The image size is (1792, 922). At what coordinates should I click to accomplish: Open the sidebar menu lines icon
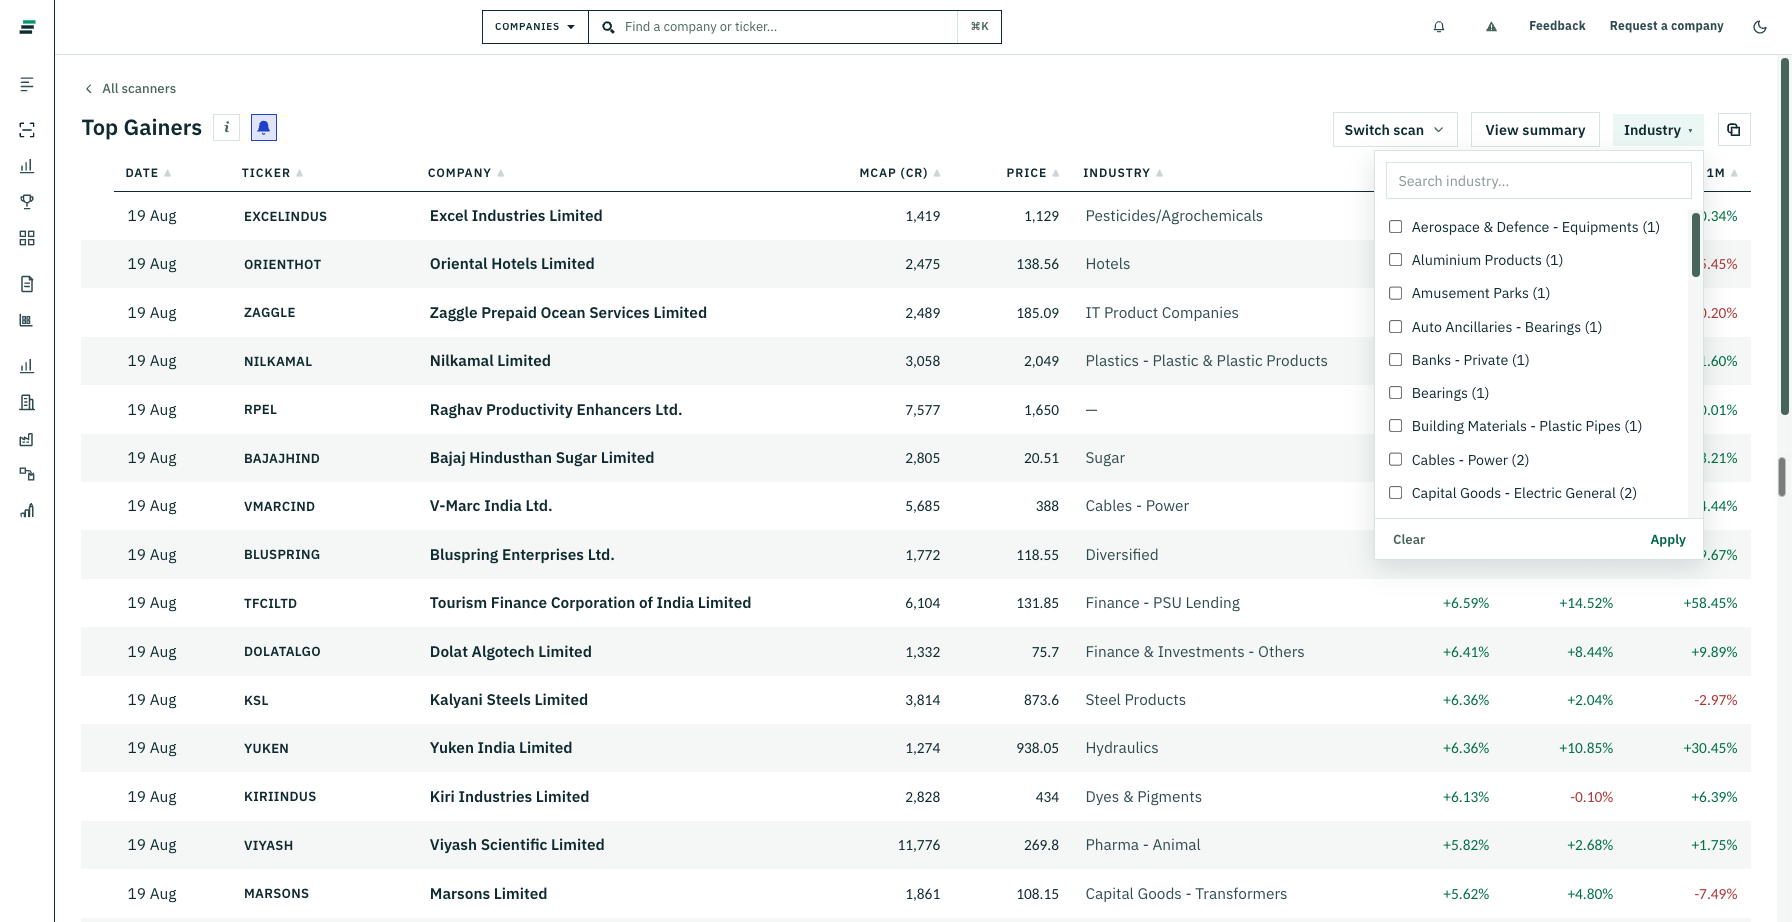(x=27, y=84)
